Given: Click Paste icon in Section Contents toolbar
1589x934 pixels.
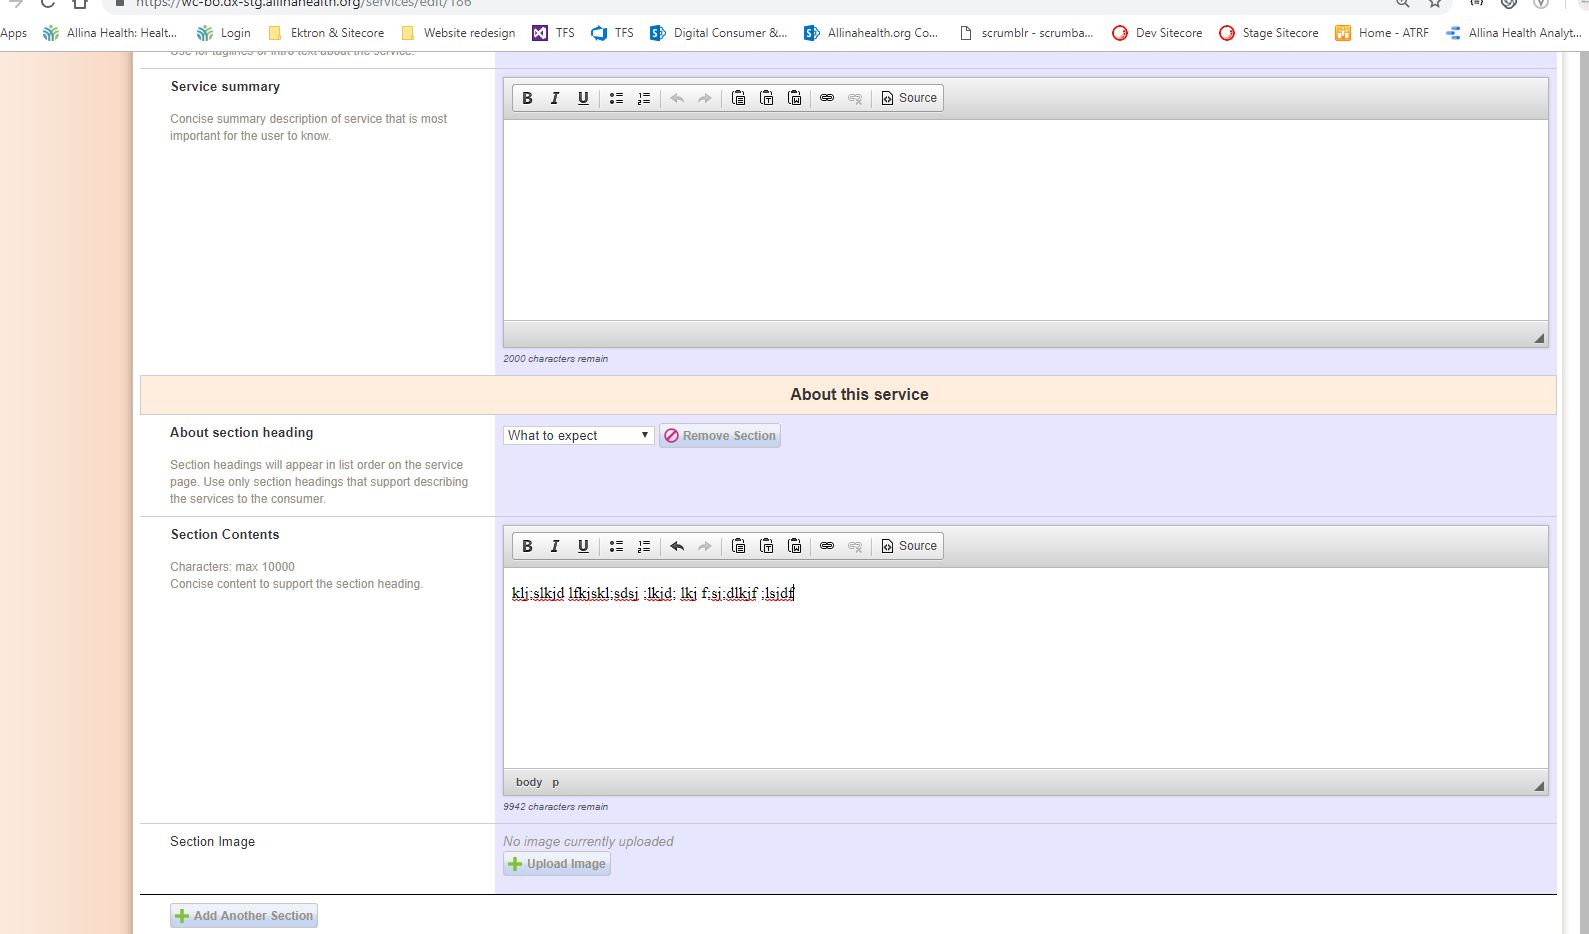Looking at the screenshot, I should point(738,546).
